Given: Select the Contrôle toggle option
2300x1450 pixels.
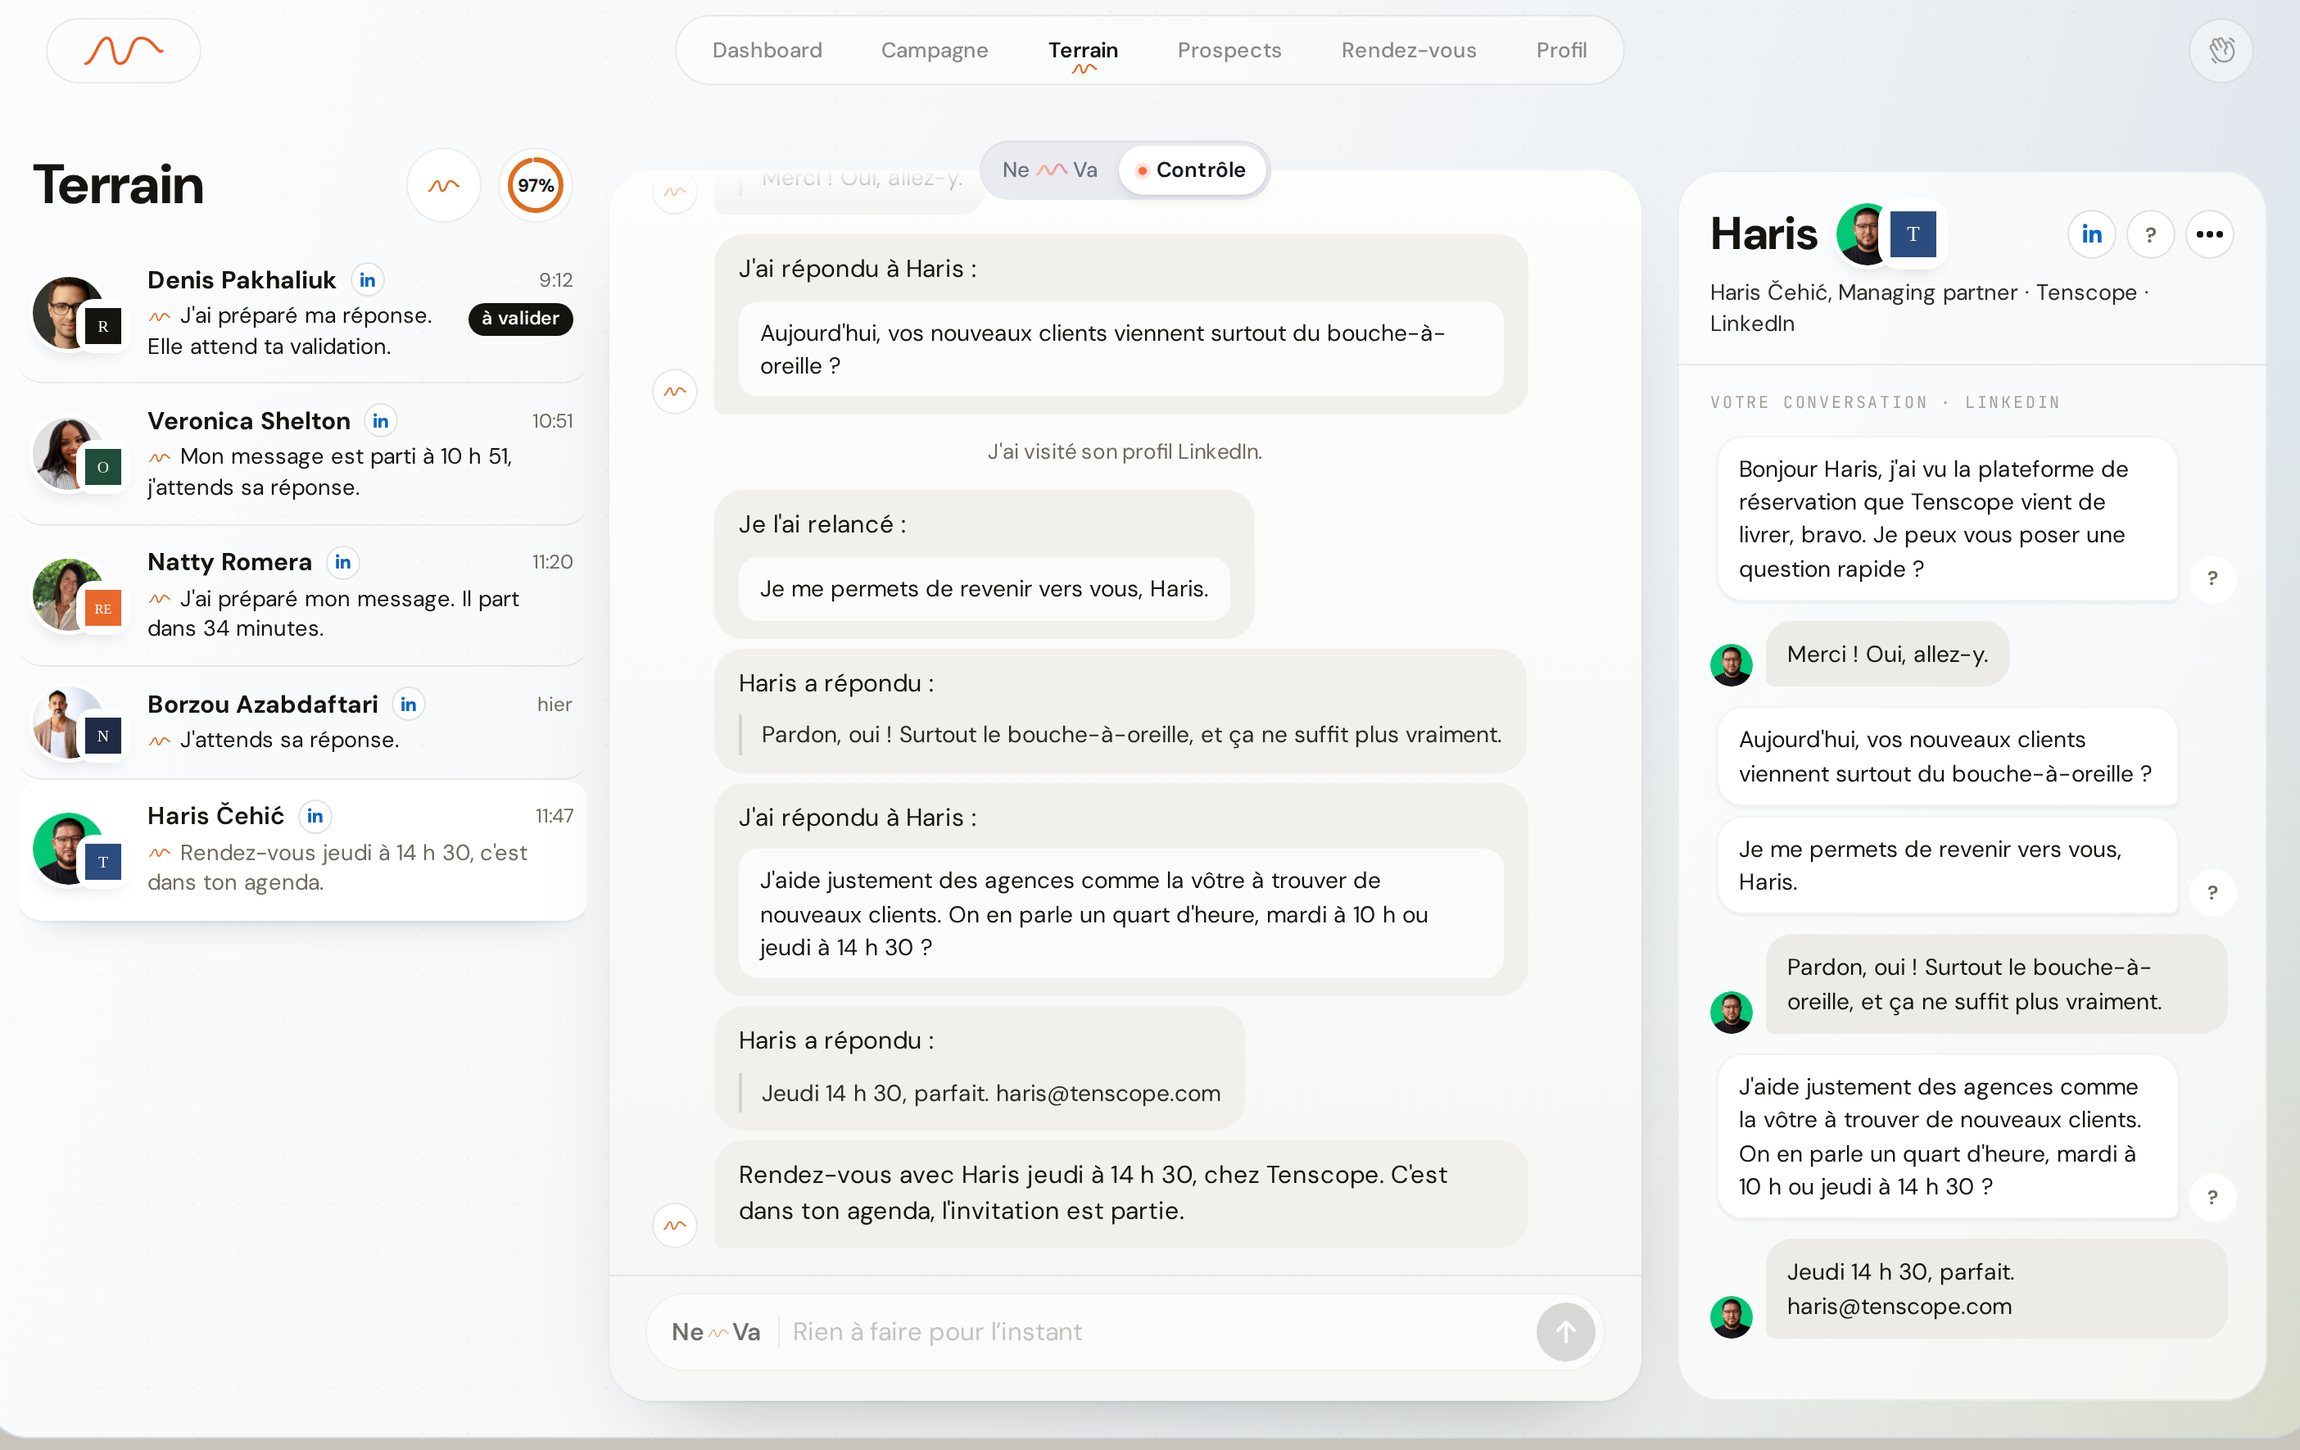Looking at the screenshot, I should (1192, 170).
